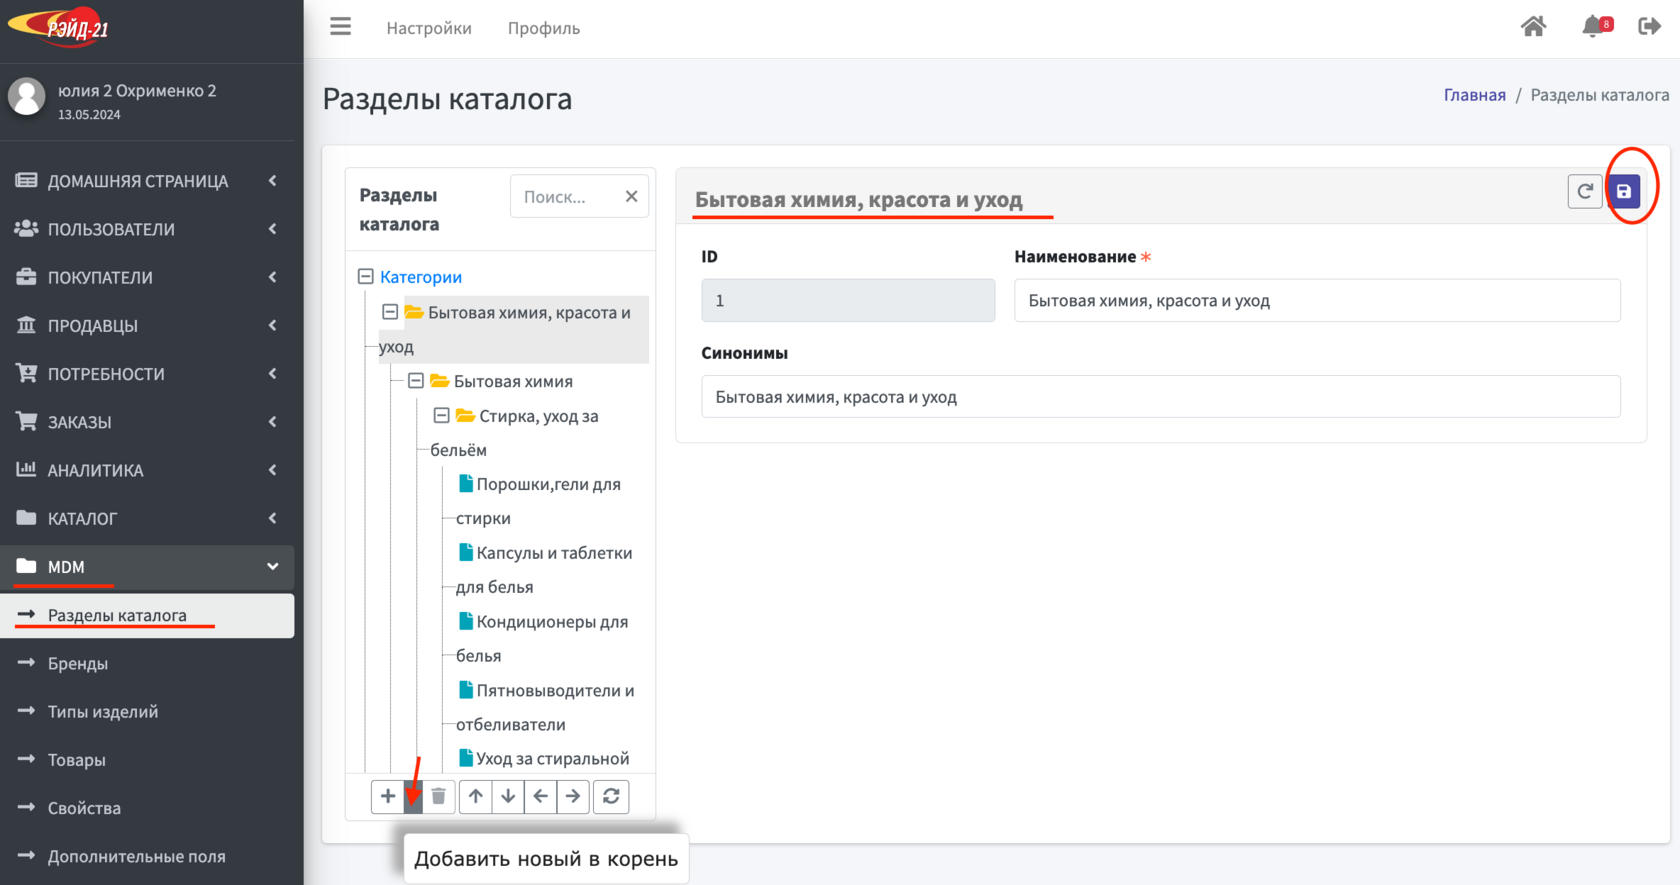Click the disabled ID field
This screenshot has height=885, width=1680.
848,300
